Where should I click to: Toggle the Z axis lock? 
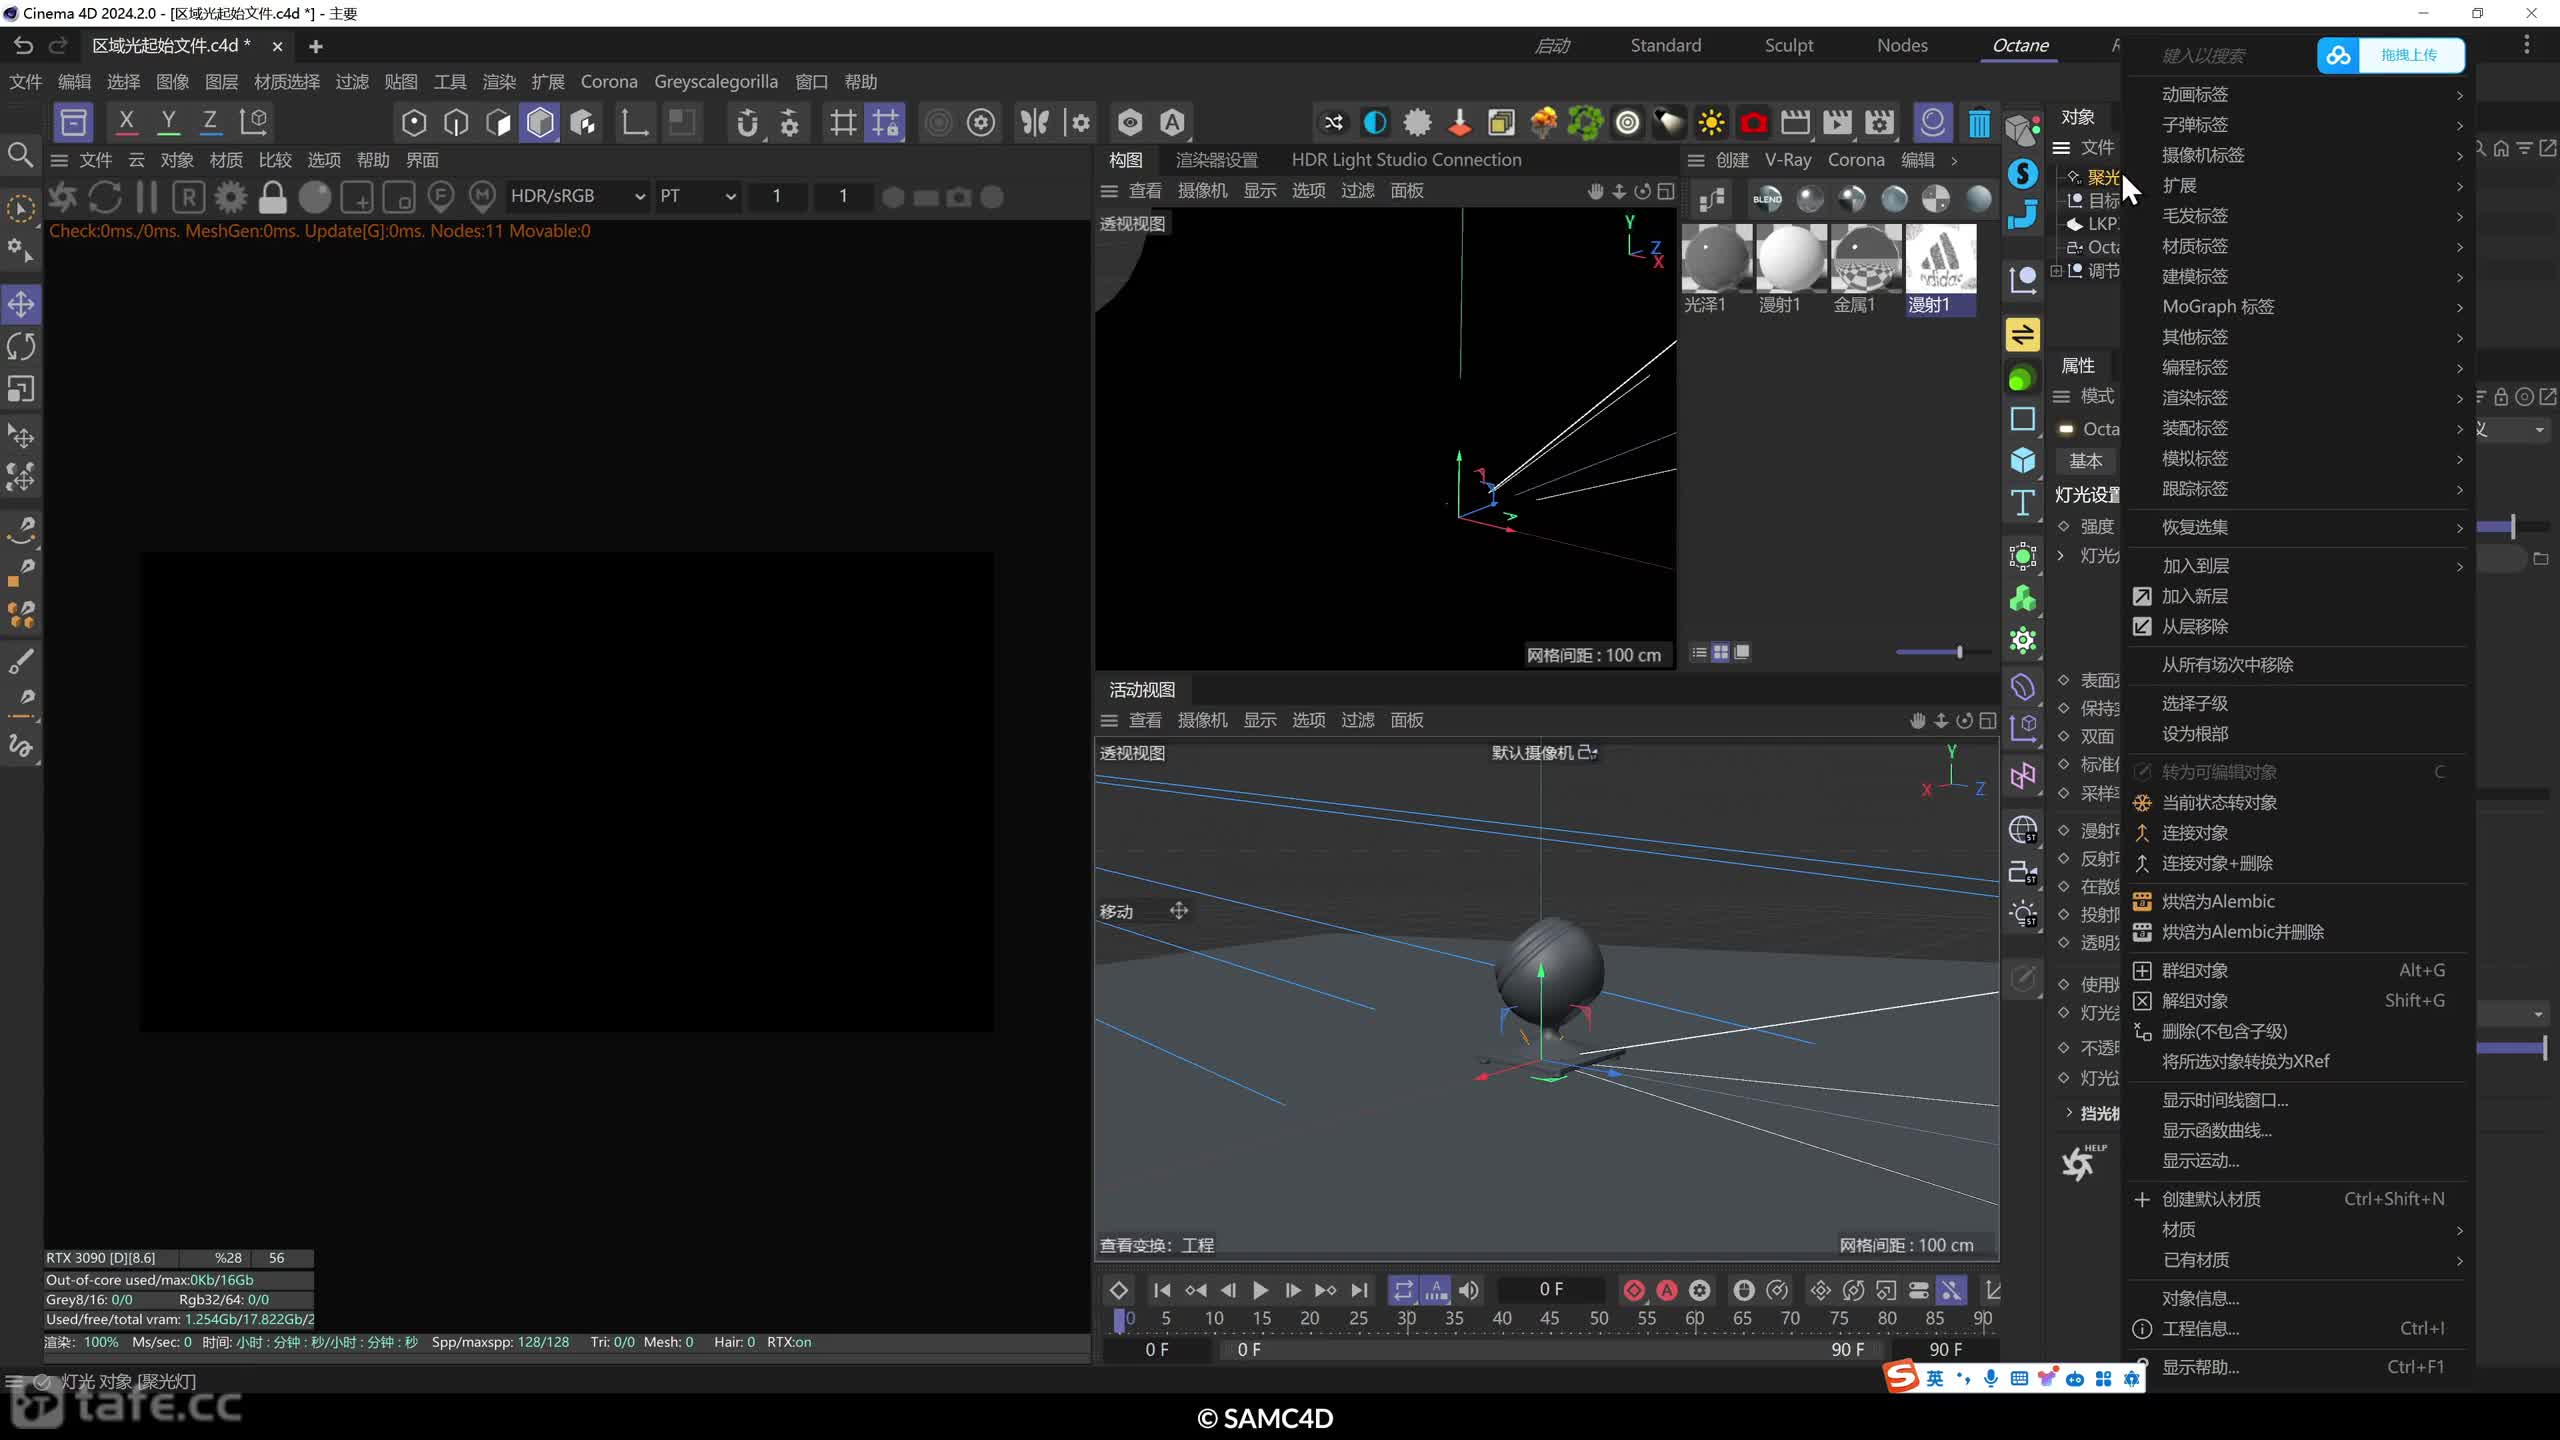pyautogui.click(x=210, y=122)
